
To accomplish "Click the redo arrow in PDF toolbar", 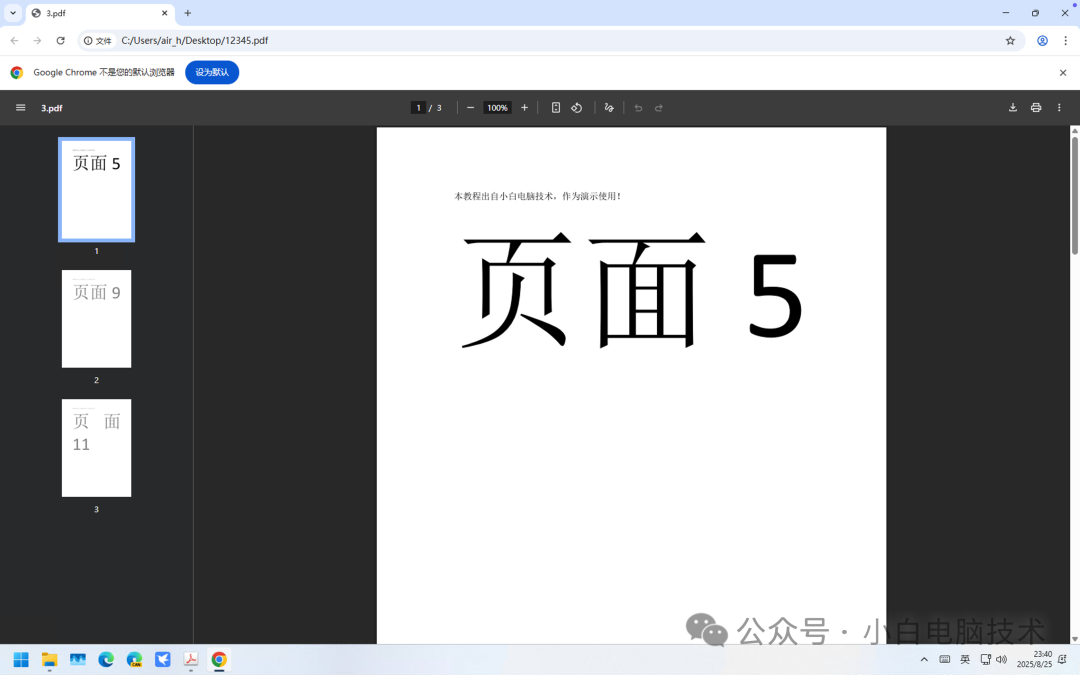I will (x=659, y=107).
